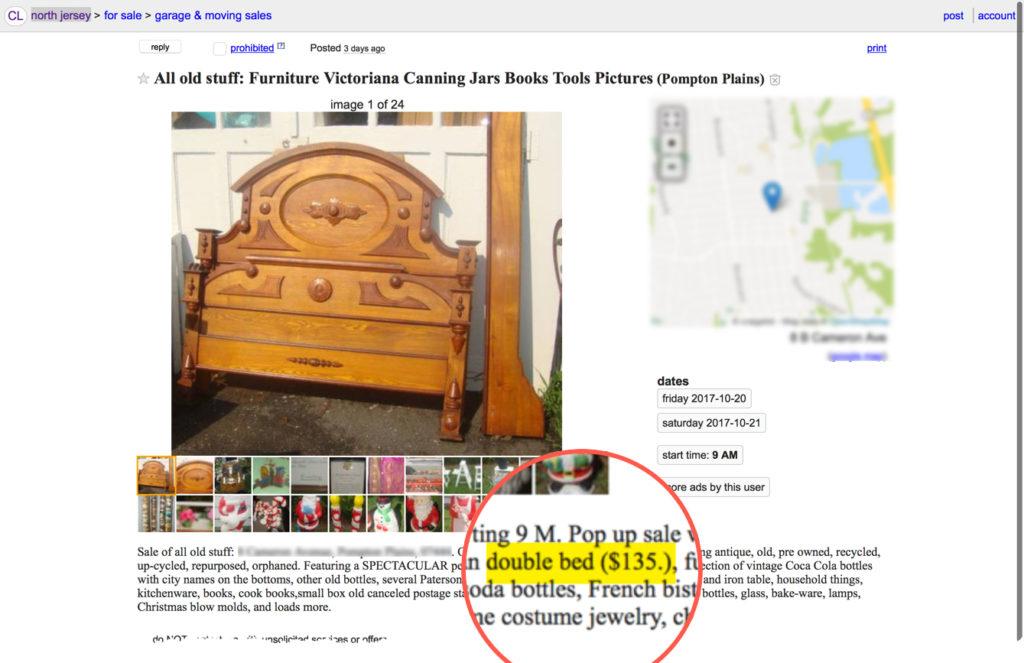Image resolution: width=1024 pixels, height=663 pixels.
Task: Open the print link
Action: (x=876, y=48)
